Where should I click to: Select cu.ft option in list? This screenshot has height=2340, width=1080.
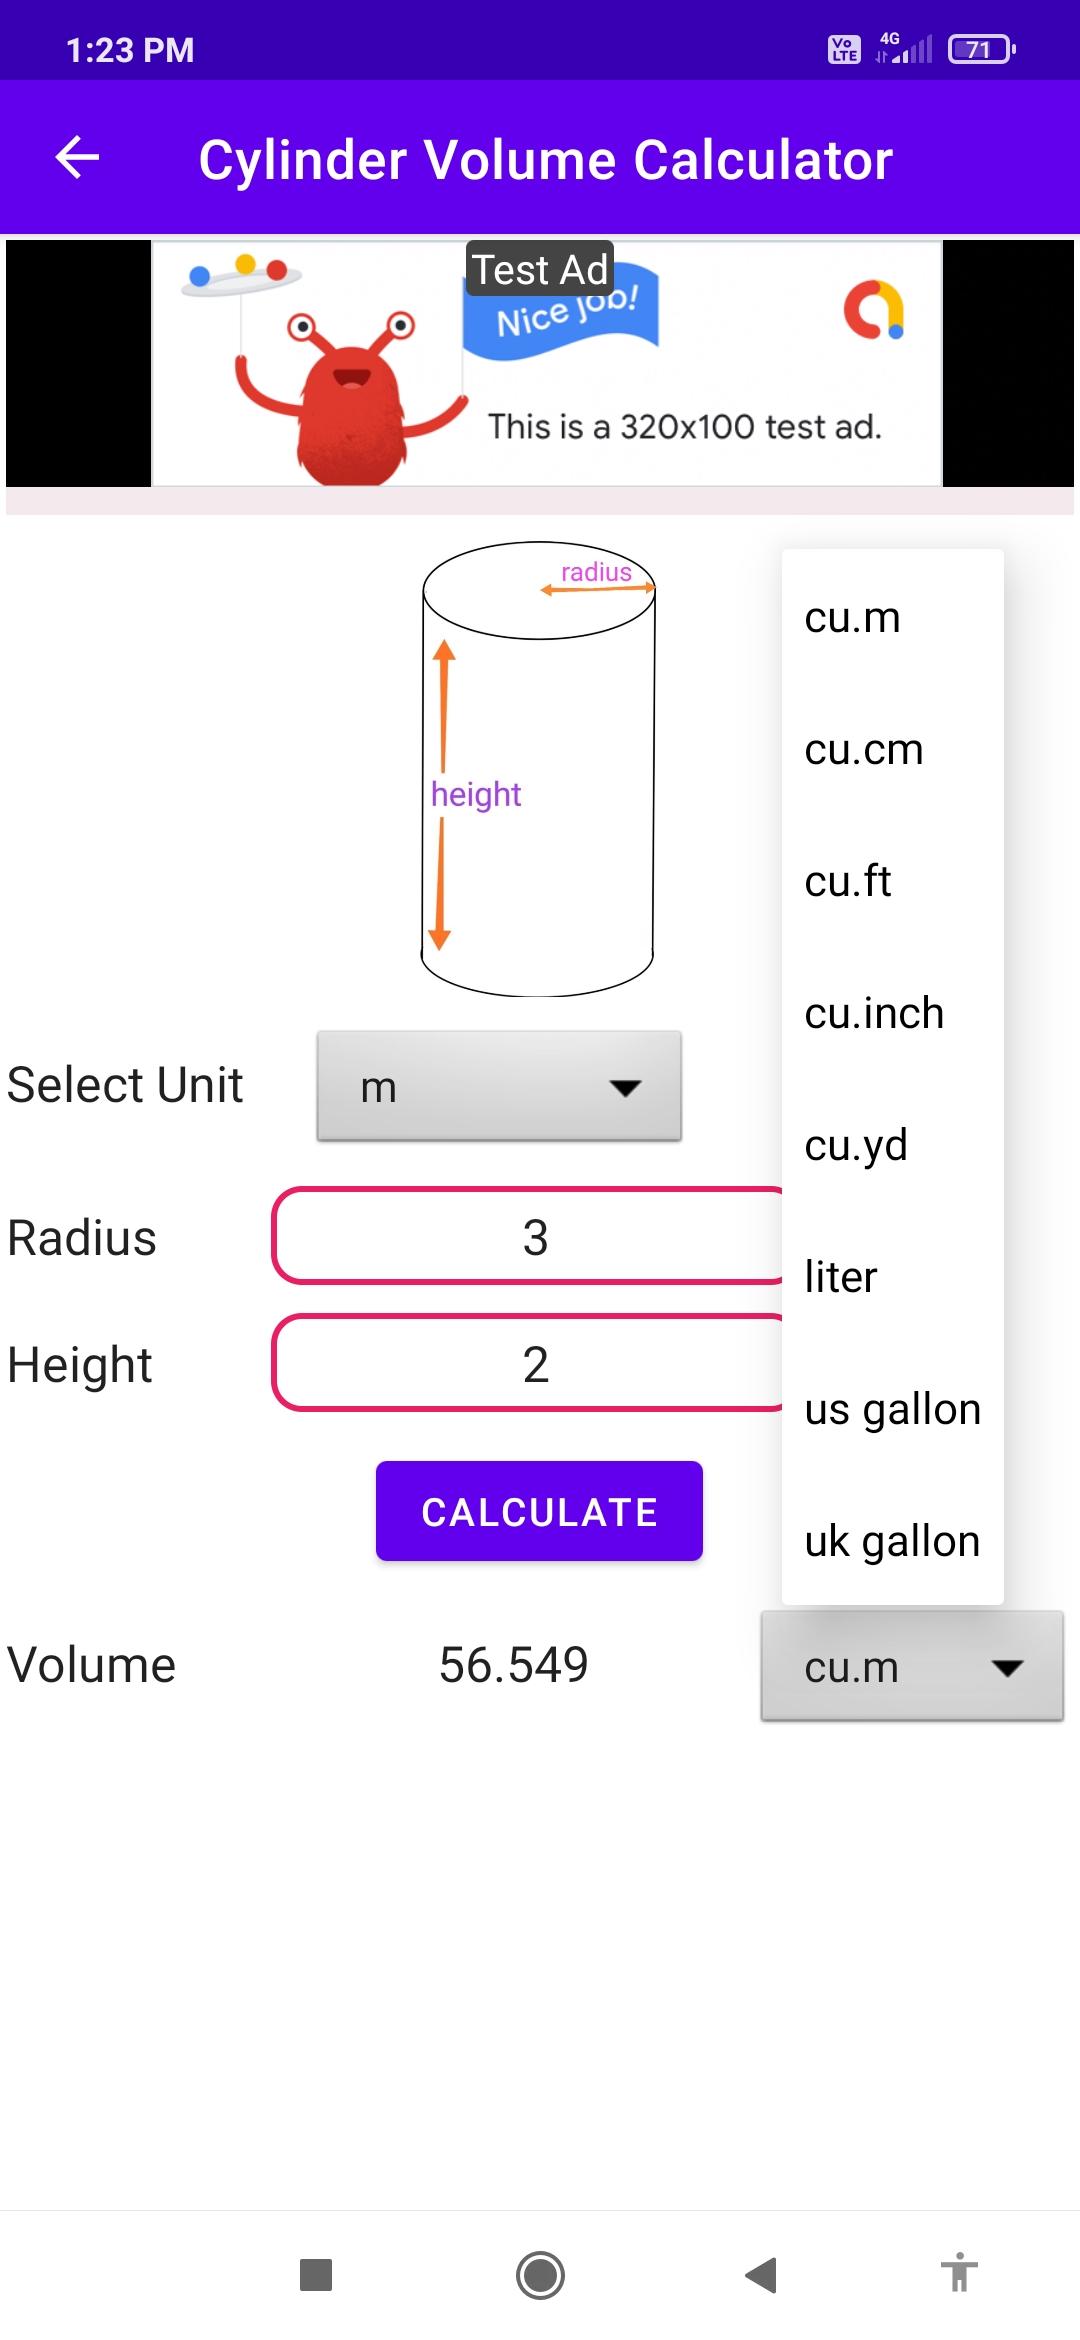(x=893, y=881)
